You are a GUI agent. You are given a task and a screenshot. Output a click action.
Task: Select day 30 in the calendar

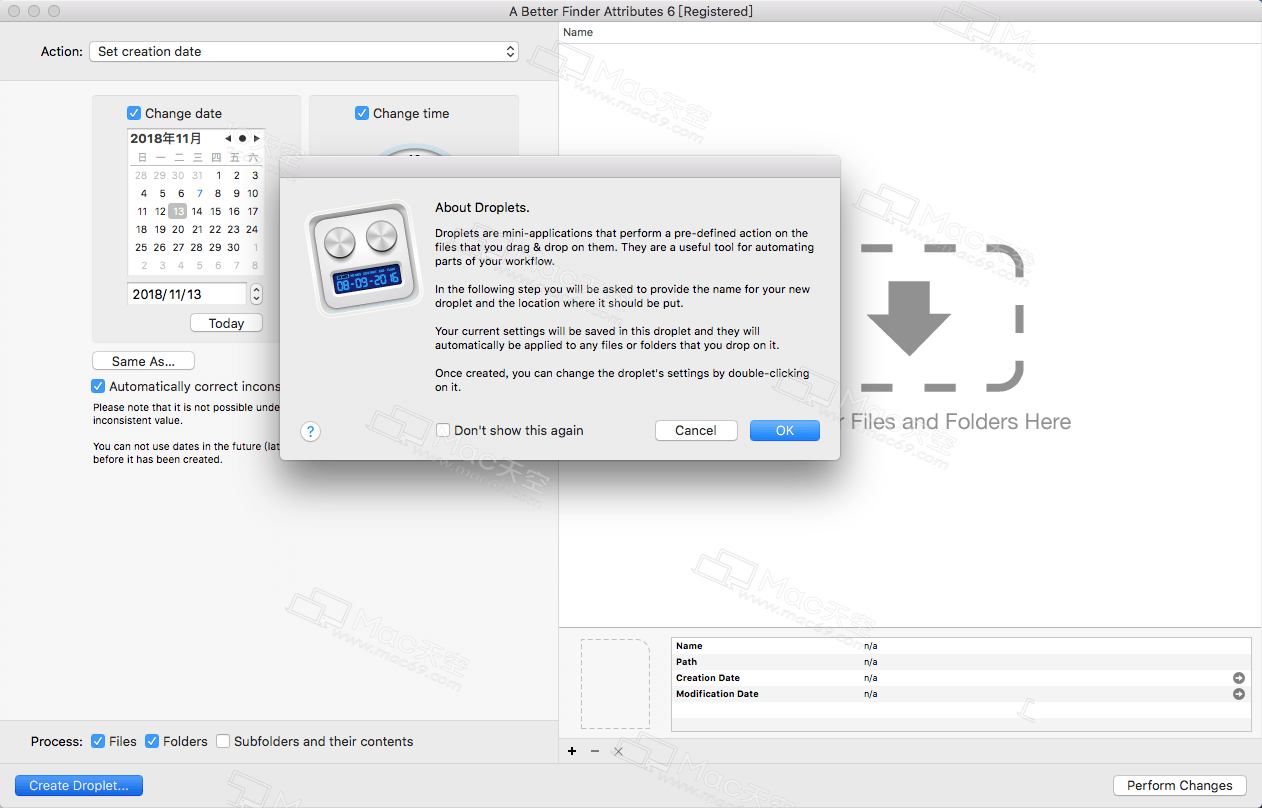click(x=233, y=247)
